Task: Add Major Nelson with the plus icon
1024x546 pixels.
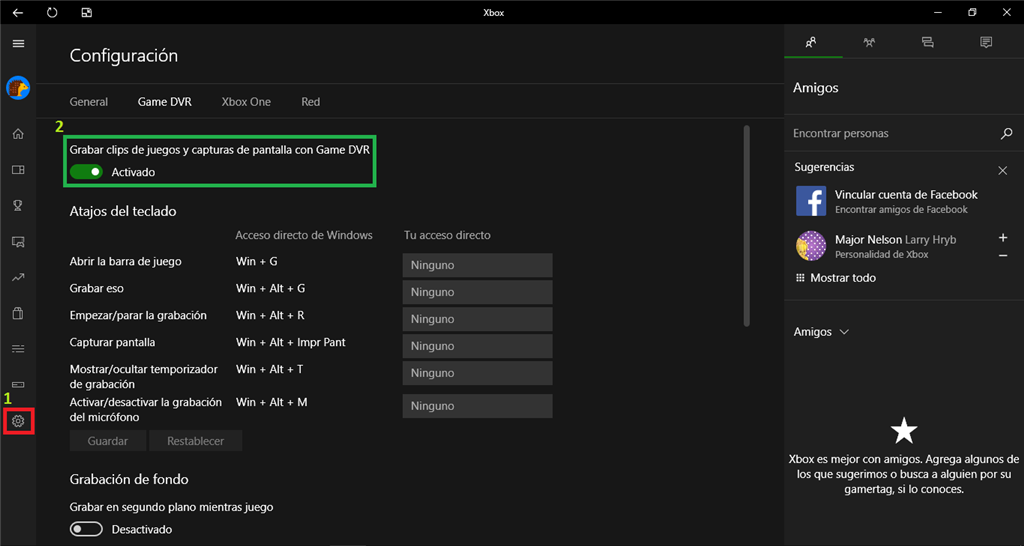Action: [1003, 238]
